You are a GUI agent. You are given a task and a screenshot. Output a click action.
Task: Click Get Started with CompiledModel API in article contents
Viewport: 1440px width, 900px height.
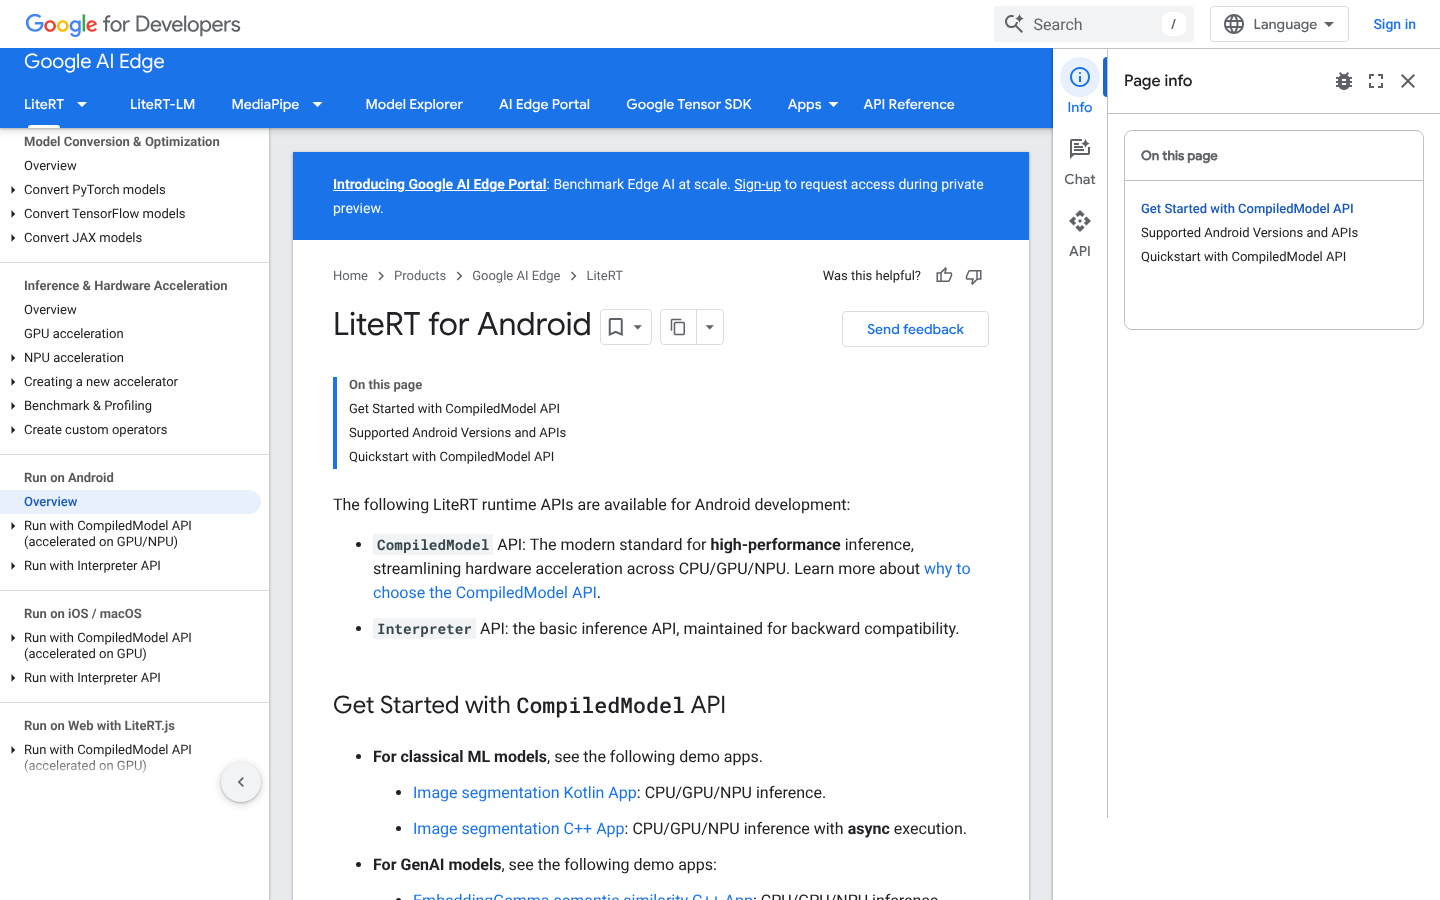point(454,409)
